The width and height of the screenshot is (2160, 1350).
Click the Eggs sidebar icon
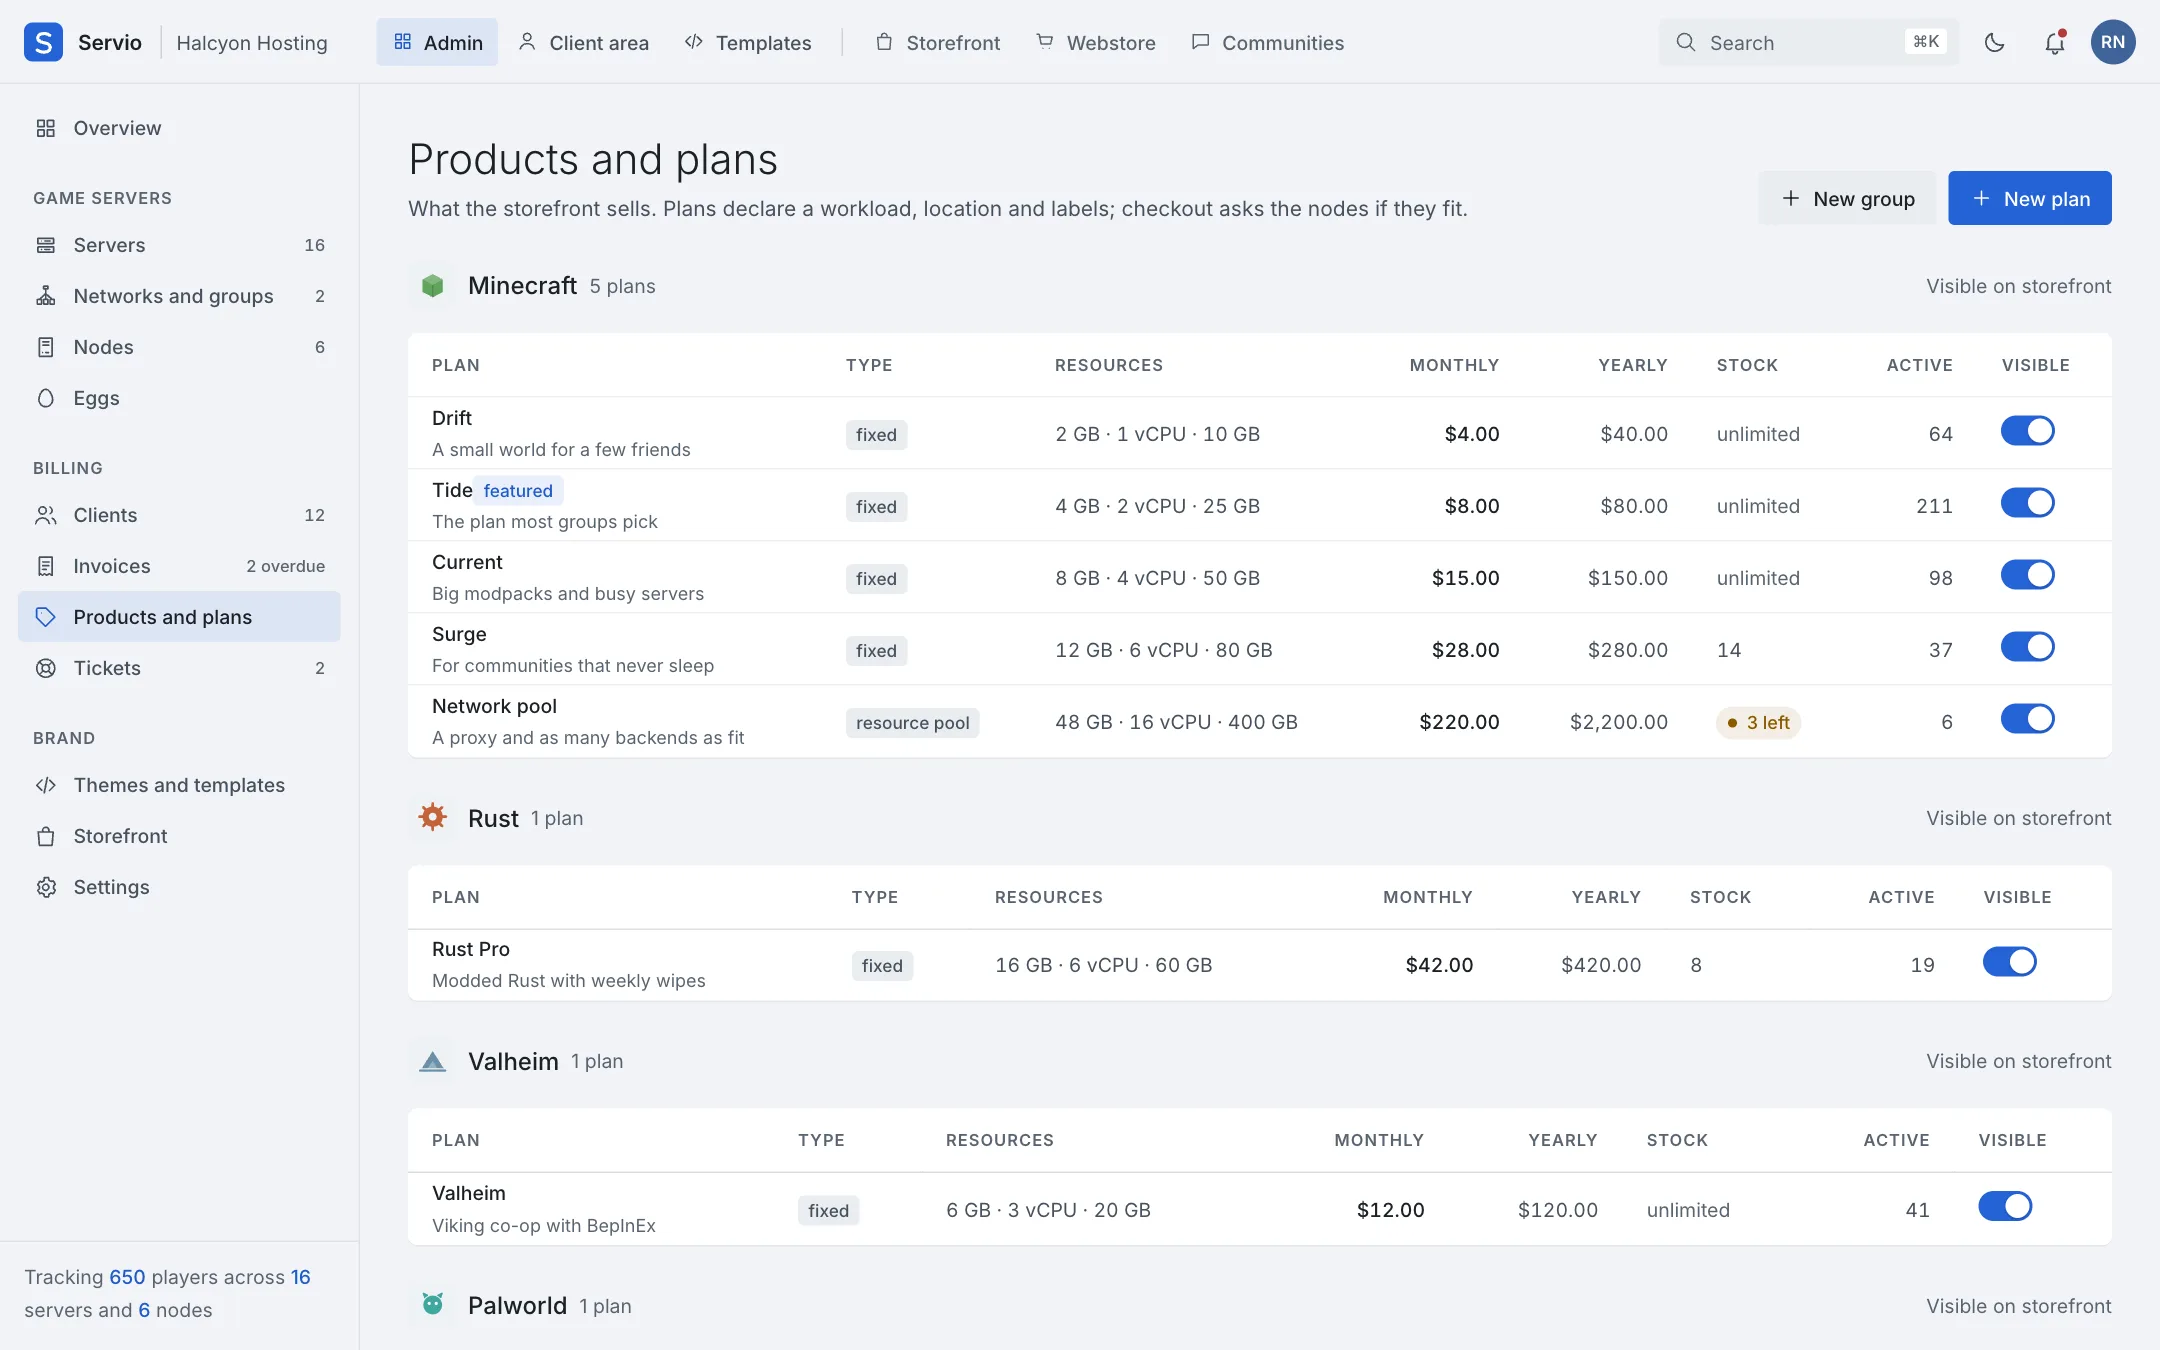pyautogui.click(x=46, y=398)
